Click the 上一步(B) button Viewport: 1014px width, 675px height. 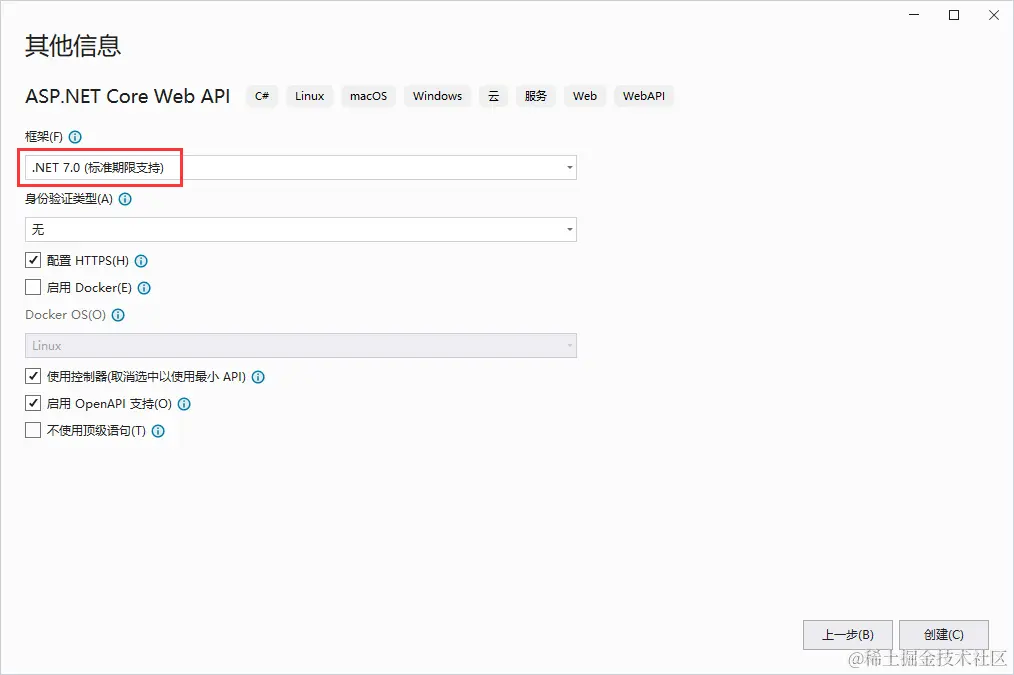tap(848, 635)
